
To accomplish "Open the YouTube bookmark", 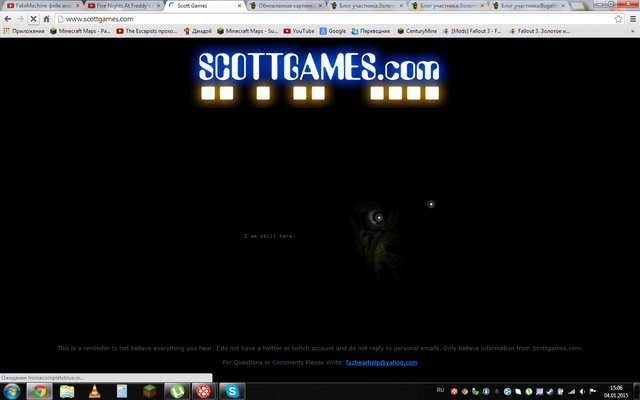I will (x=299, y=31).
